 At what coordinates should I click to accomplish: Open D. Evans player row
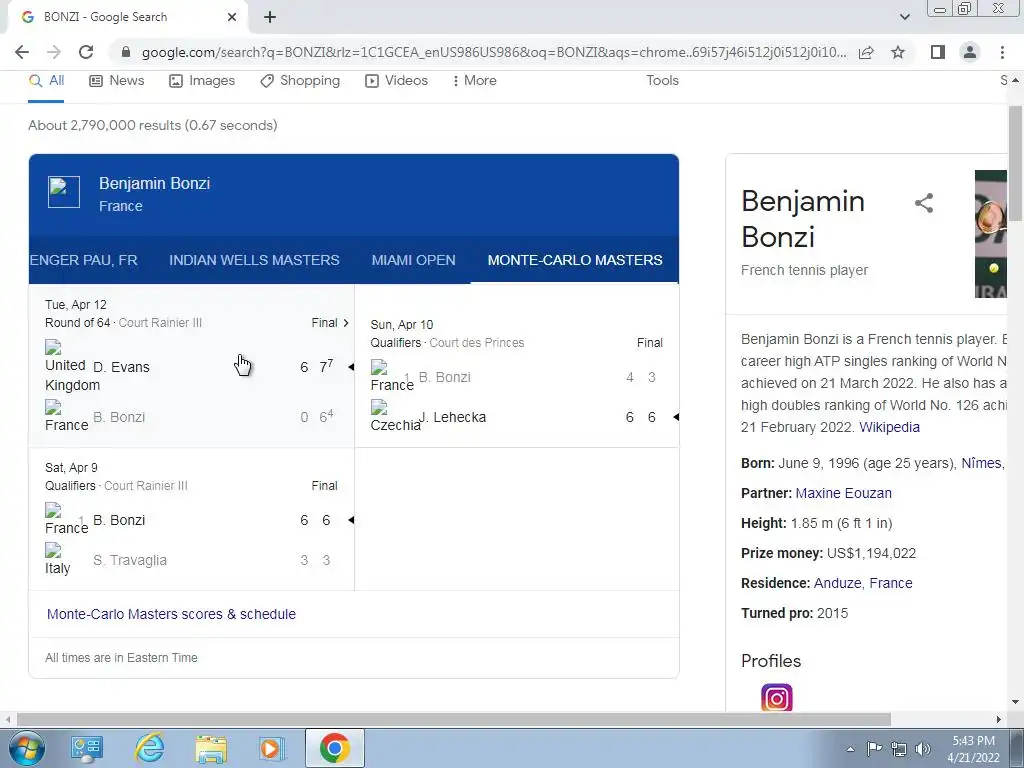193,367
